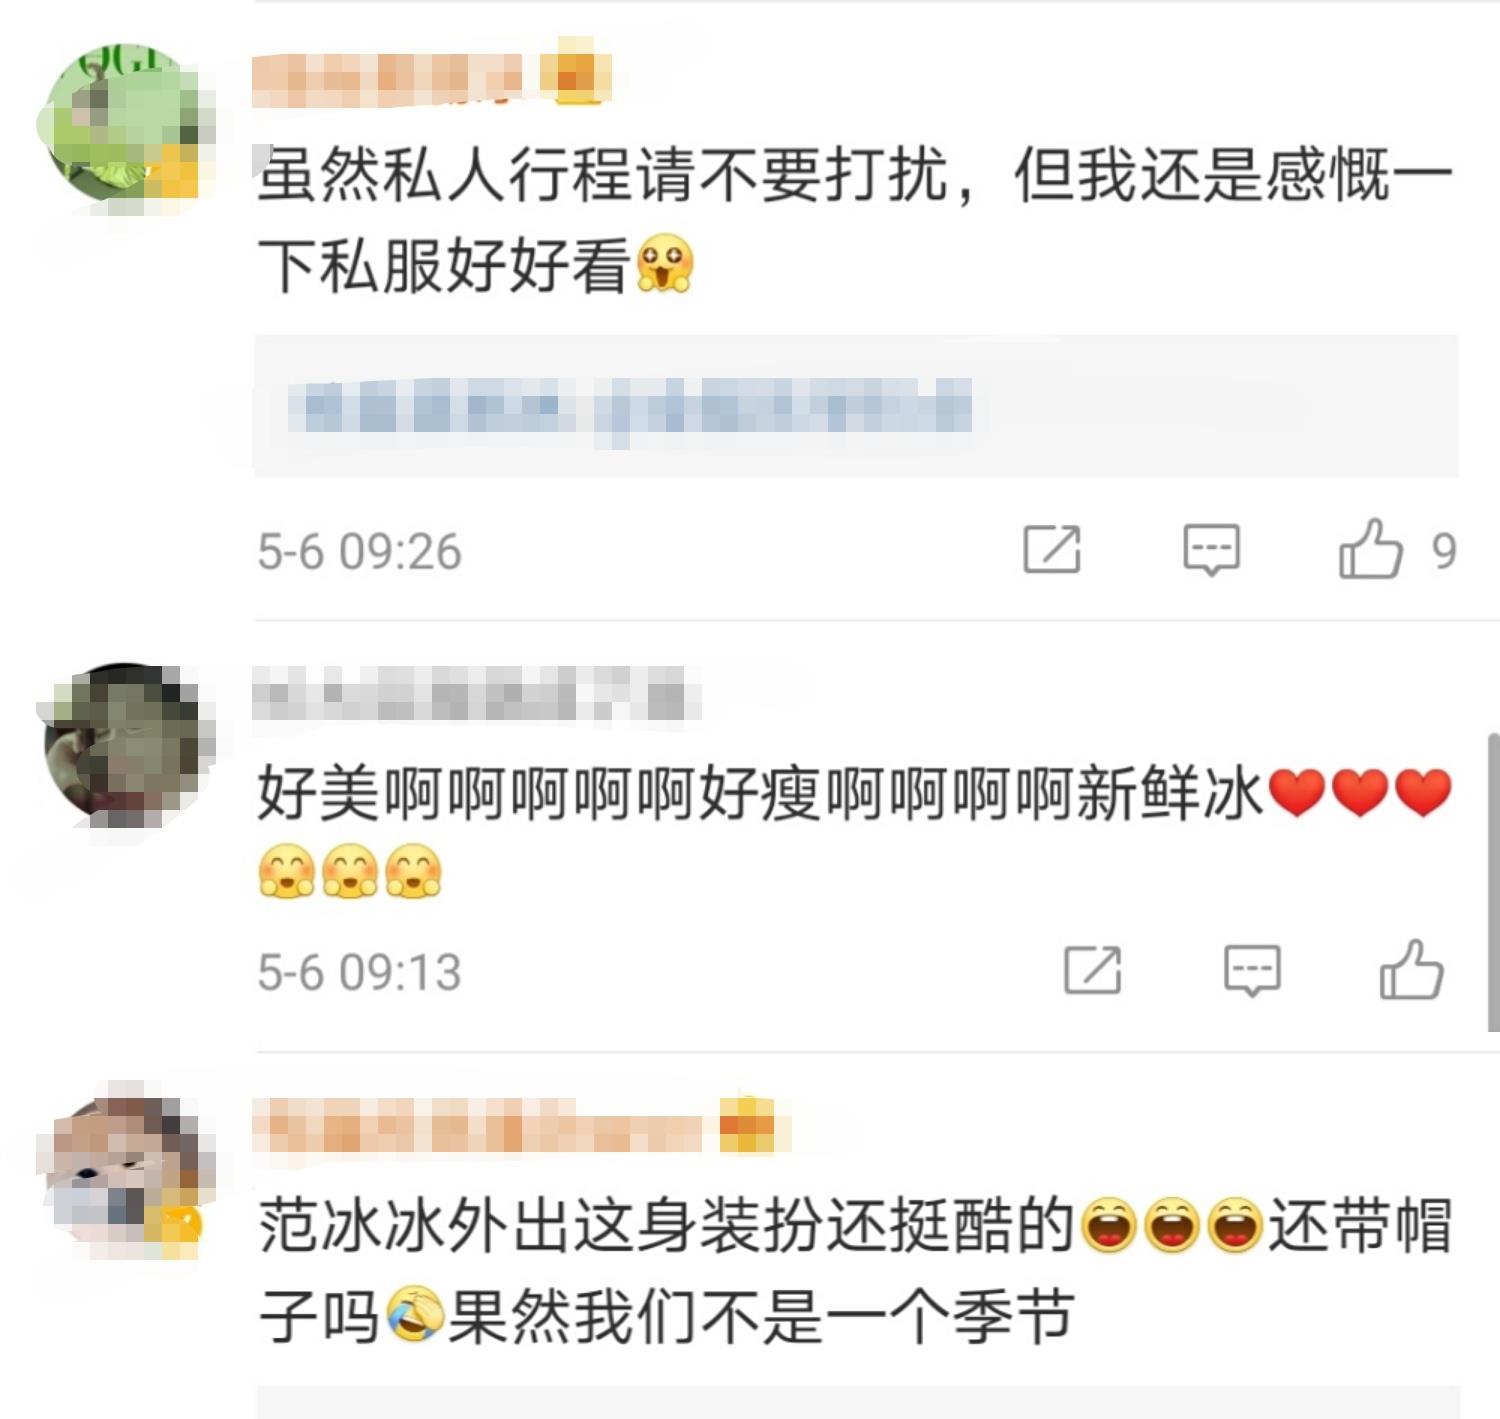Open the first commenter's green avatar

125,122
